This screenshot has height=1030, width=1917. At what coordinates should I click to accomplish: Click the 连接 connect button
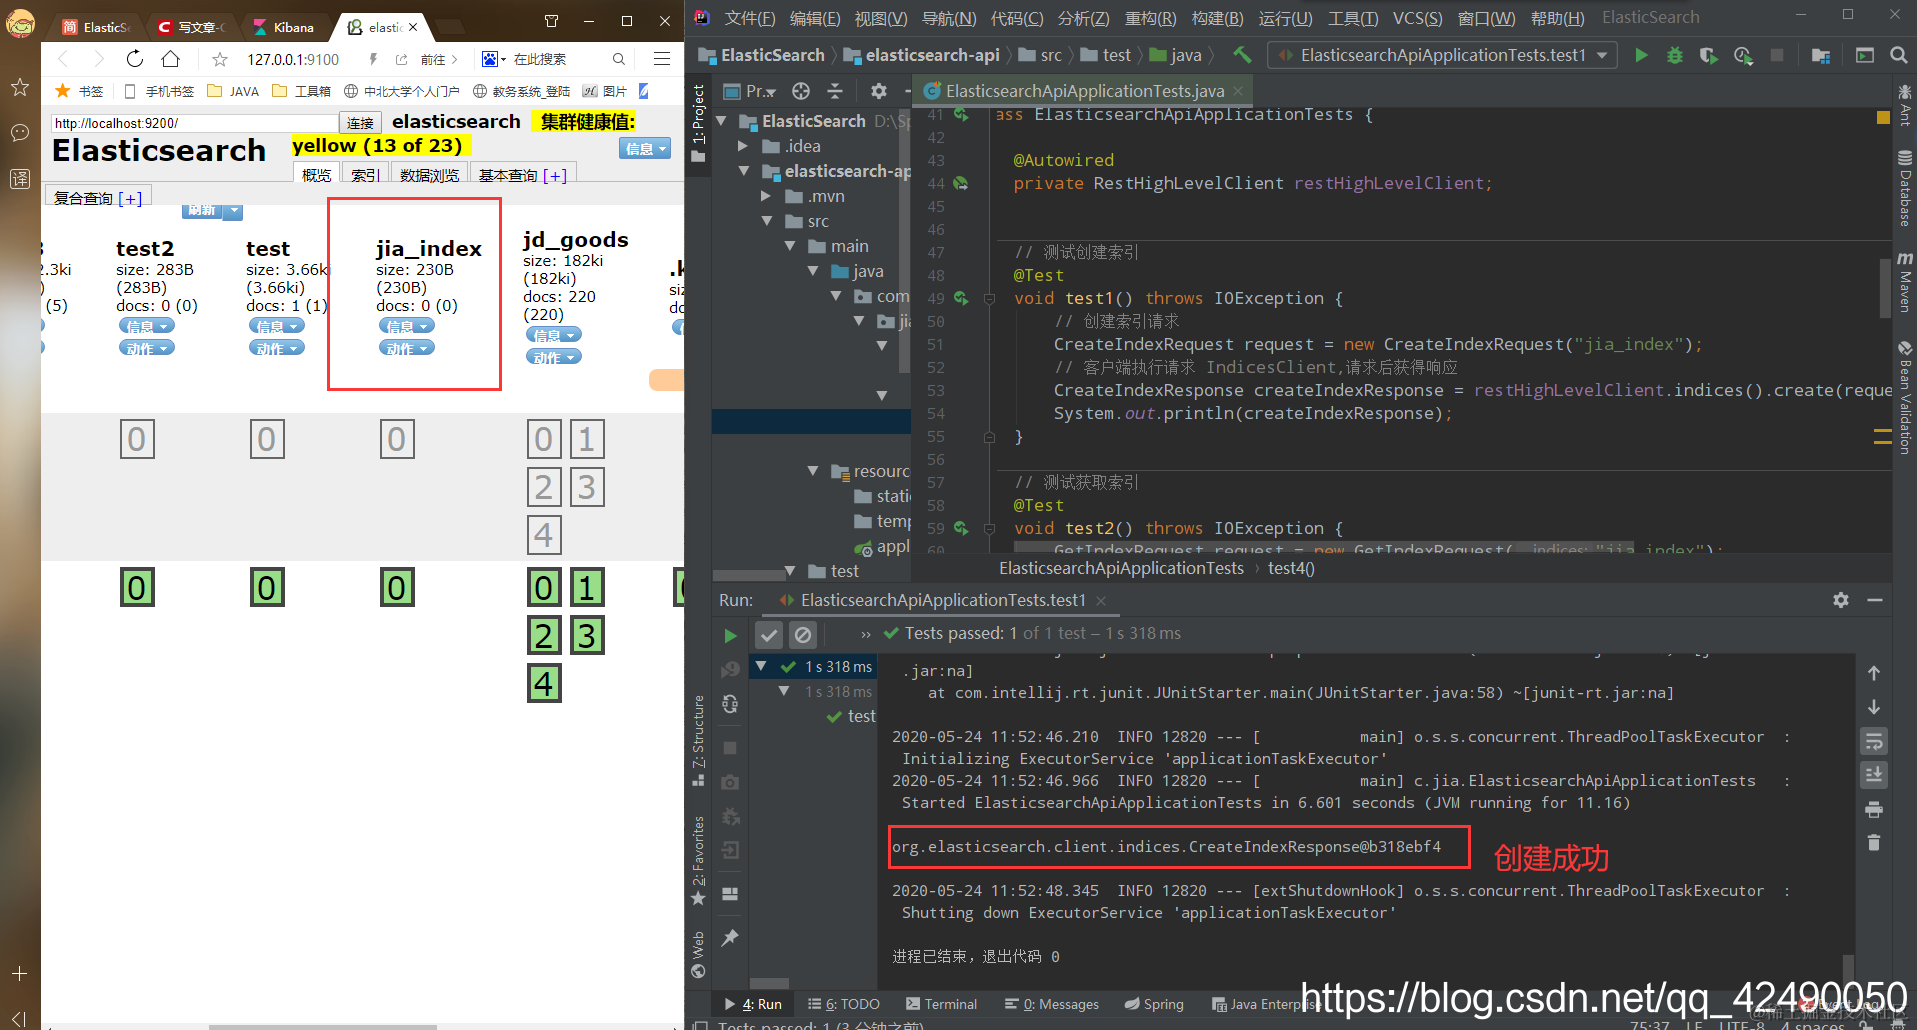coord(361,123)
